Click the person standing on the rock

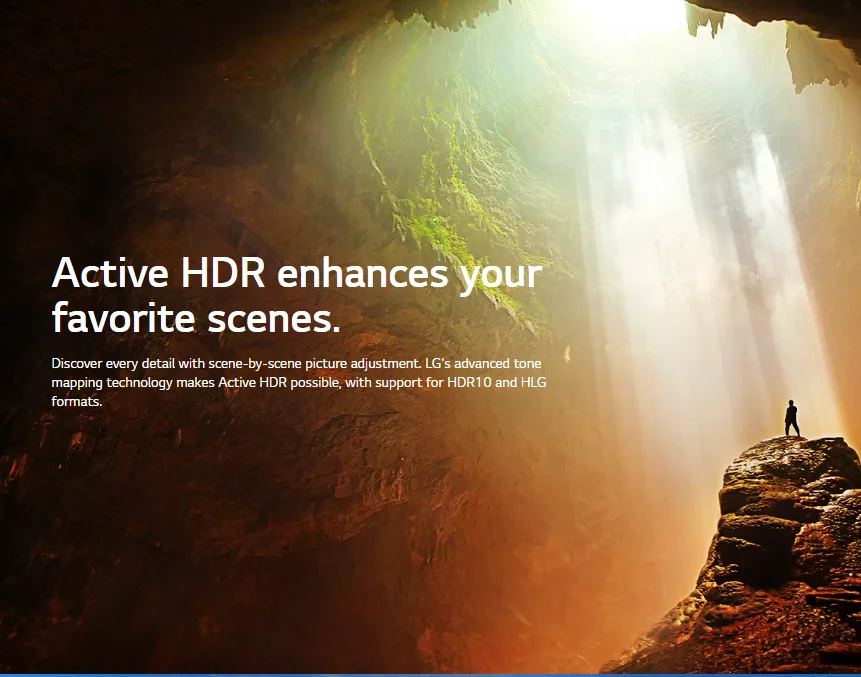tap(791, 418)
